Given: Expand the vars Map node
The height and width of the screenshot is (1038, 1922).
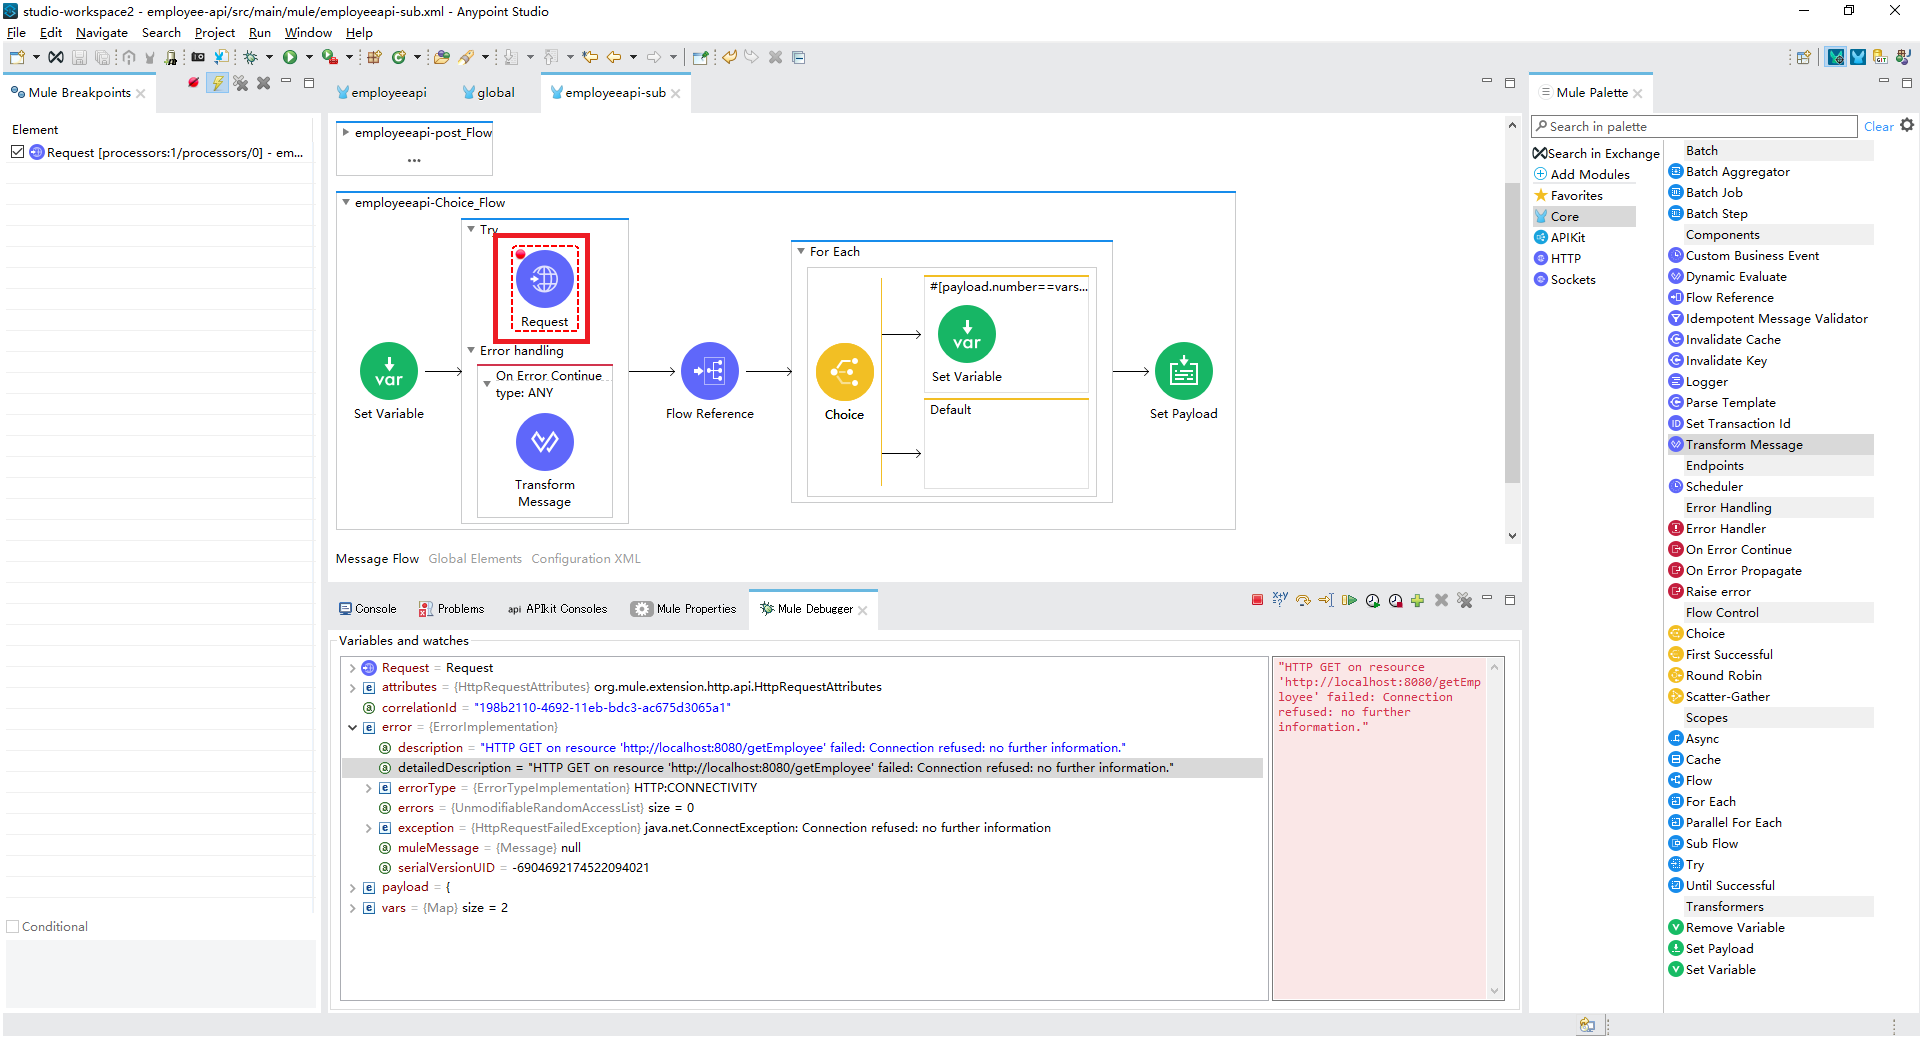Looking at the screenshot, I should point(353,908).
